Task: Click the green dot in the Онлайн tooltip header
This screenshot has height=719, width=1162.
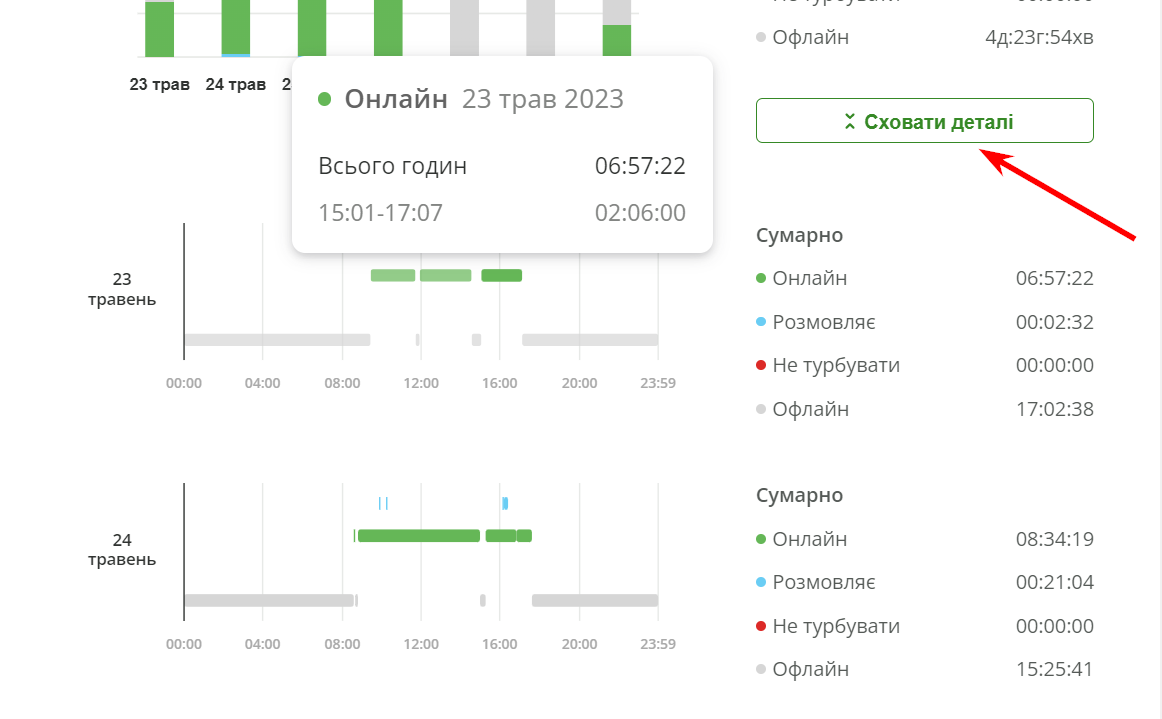Action: 325,99
